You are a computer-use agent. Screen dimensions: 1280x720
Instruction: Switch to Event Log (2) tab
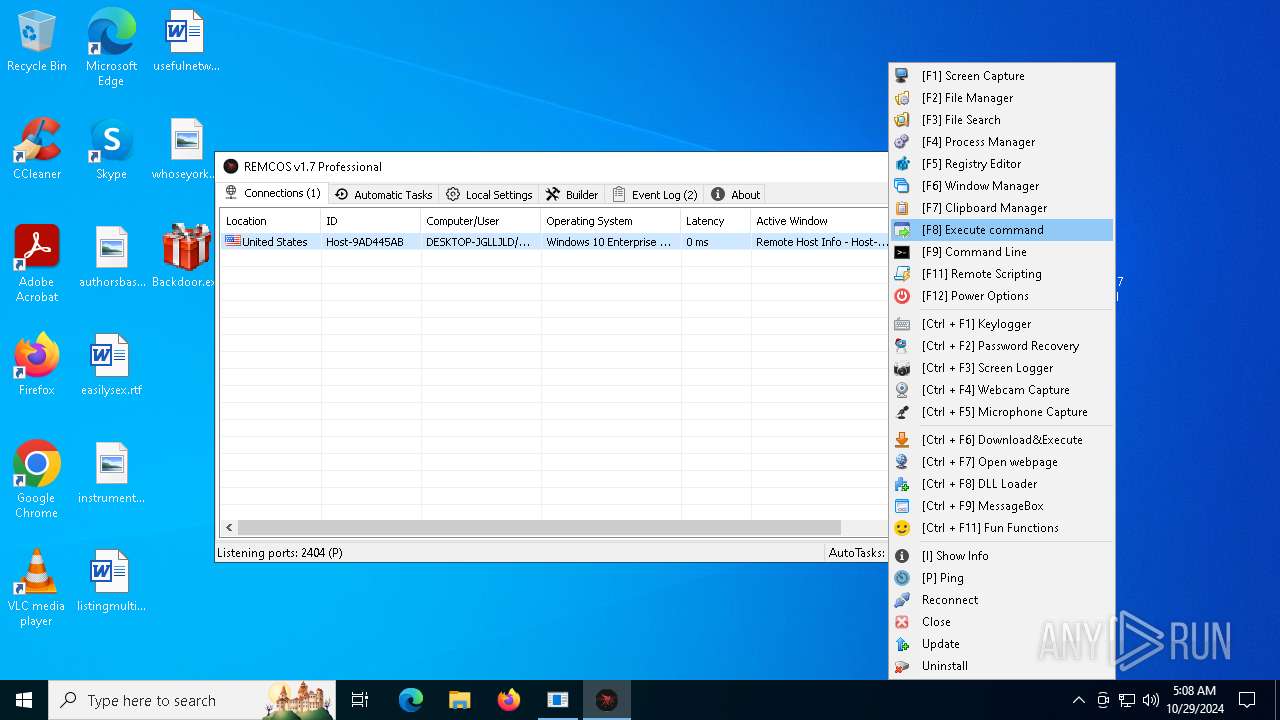(655, 194)
